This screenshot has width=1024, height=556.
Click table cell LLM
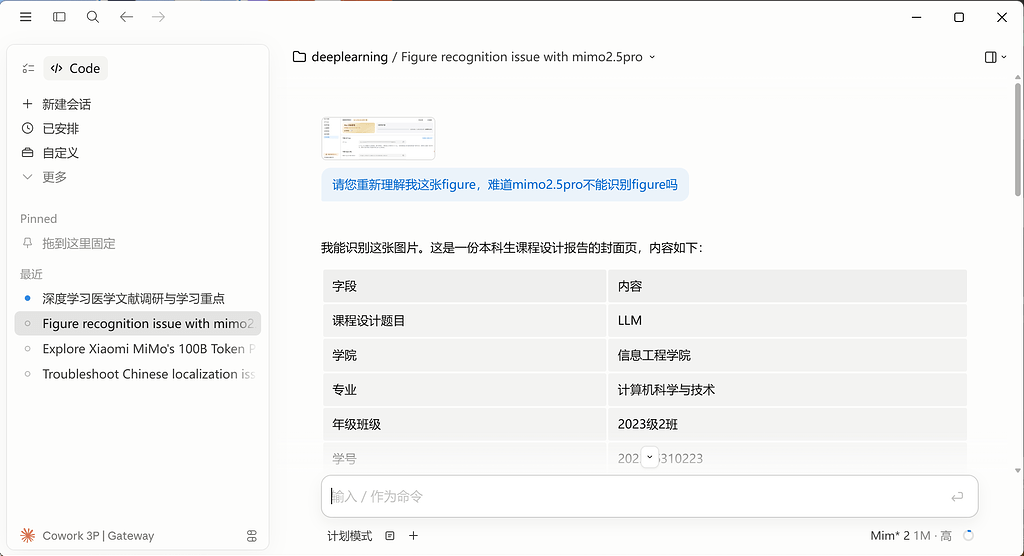[787, 320]
